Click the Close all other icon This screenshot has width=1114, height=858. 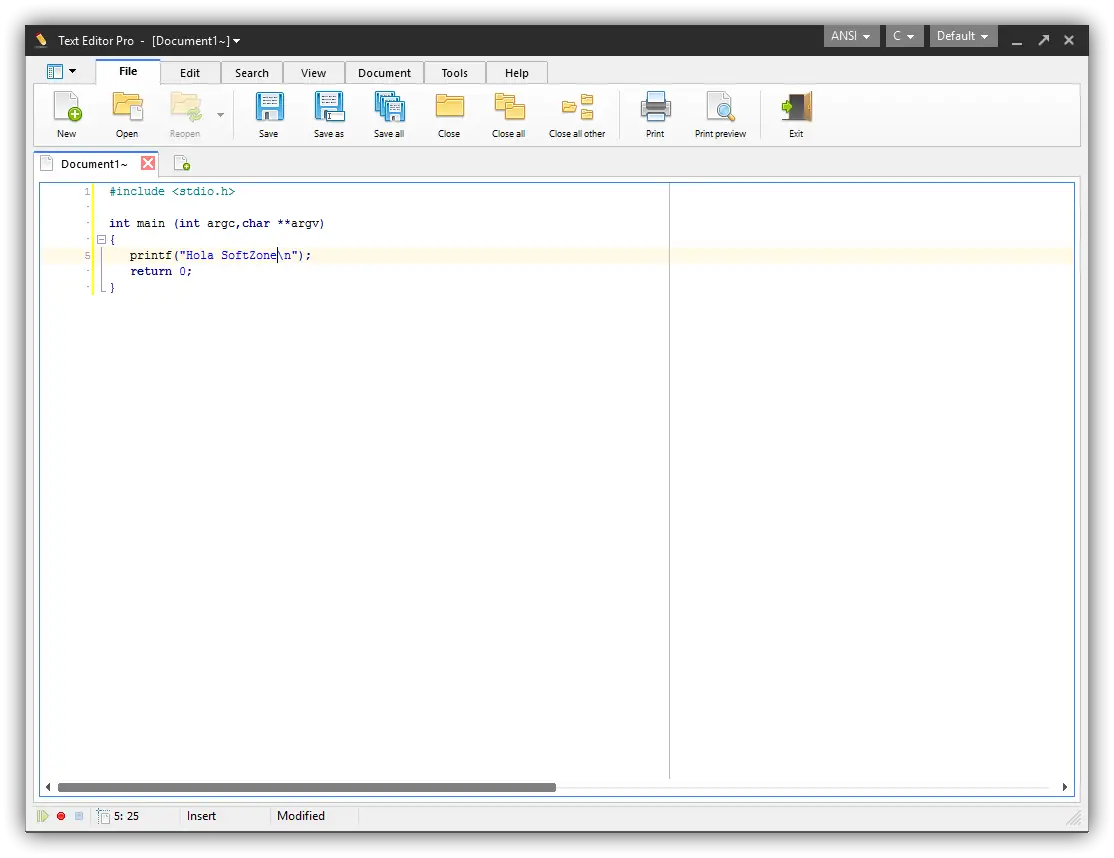tap(577, 107)
